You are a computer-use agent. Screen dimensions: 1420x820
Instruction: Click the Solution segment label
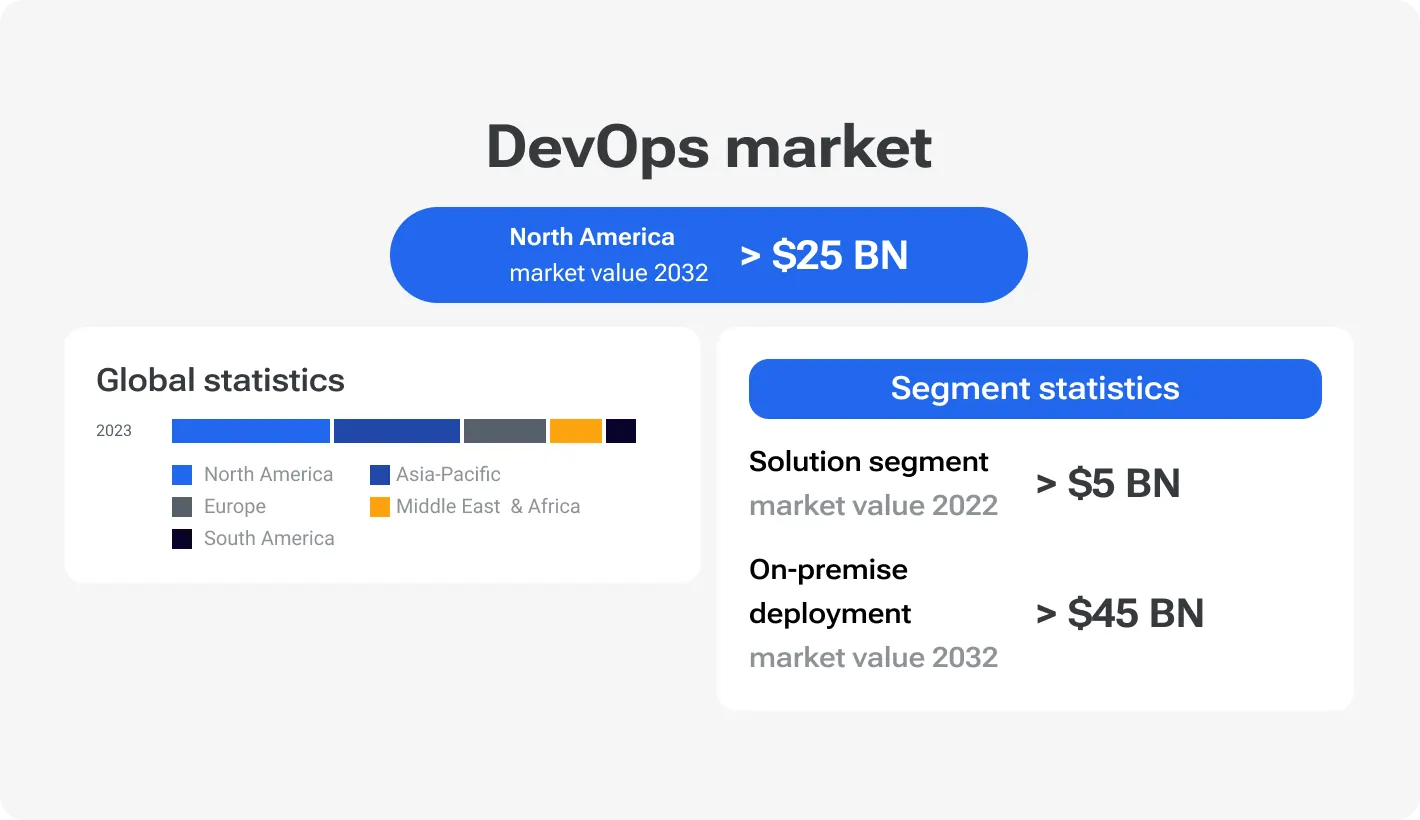pos(868,461)
